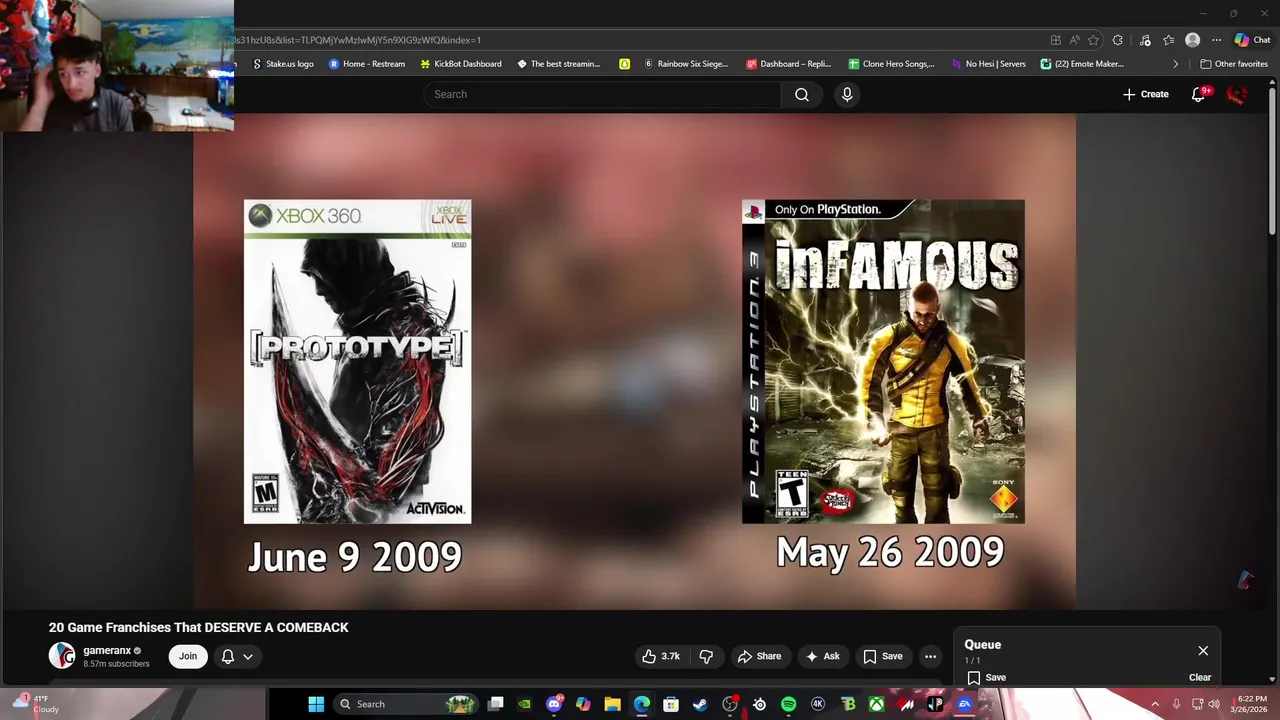
Task: Open Clone Hero Songs bookmark
Action: tap(891, 64)
